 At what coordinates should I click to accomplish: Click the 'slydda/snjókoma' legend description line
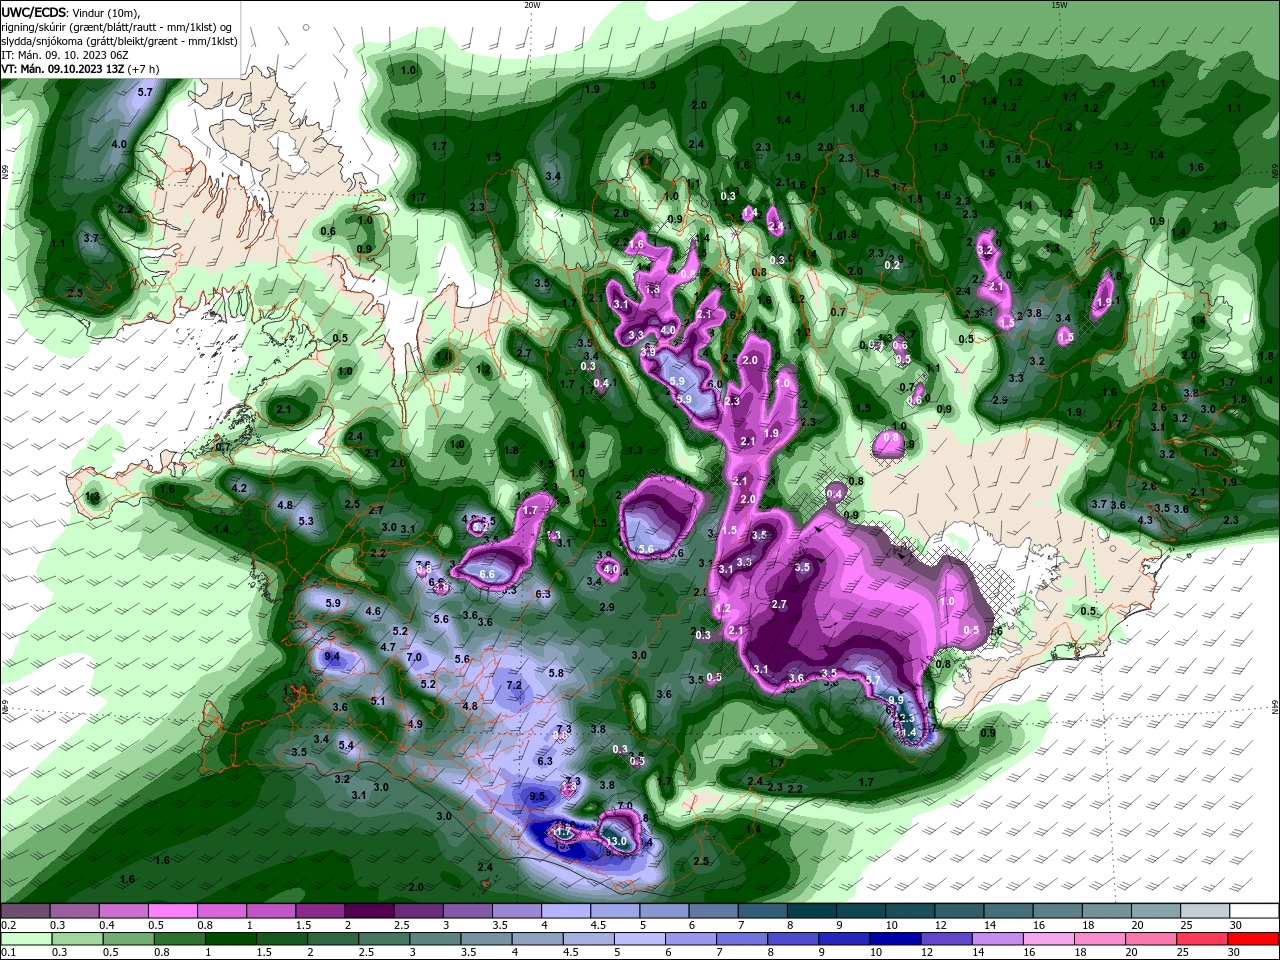click(x=119, y=41)
